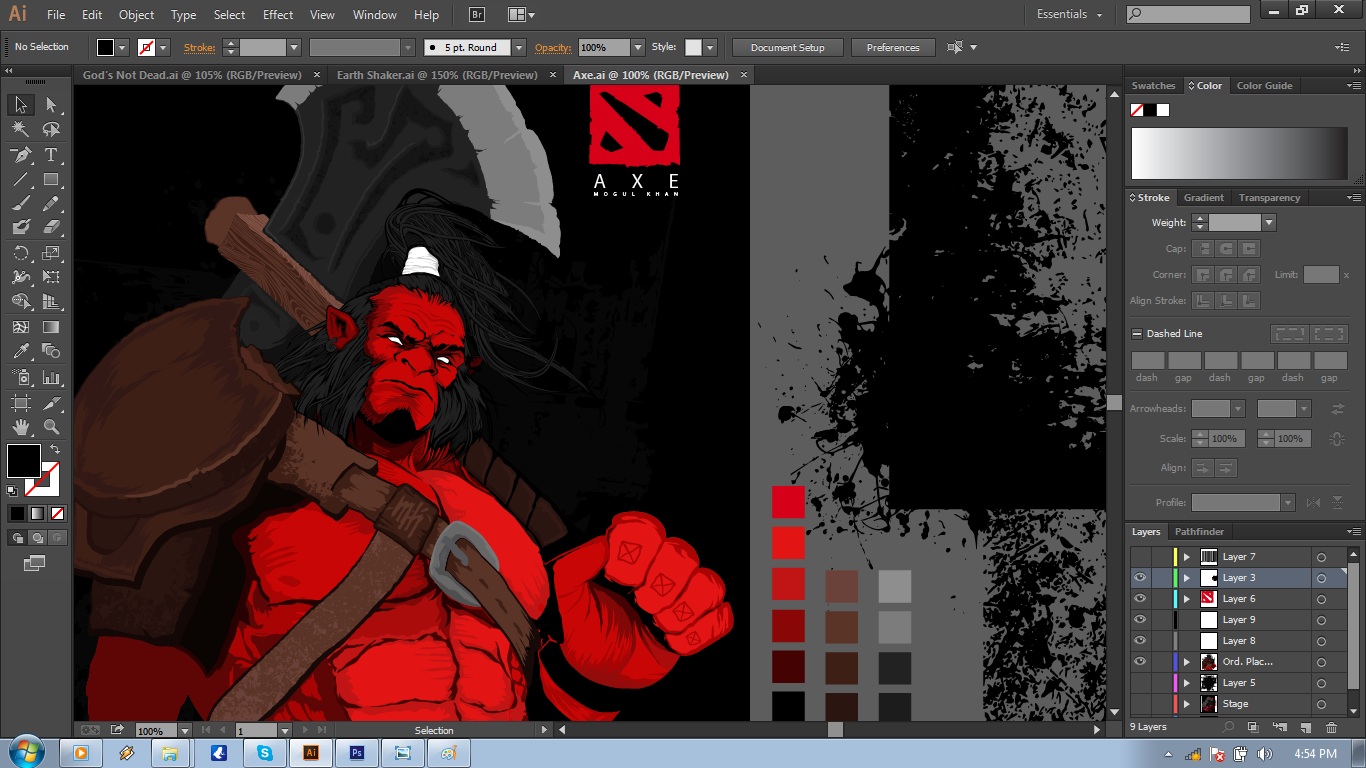Open the File menu

point(56,15)
